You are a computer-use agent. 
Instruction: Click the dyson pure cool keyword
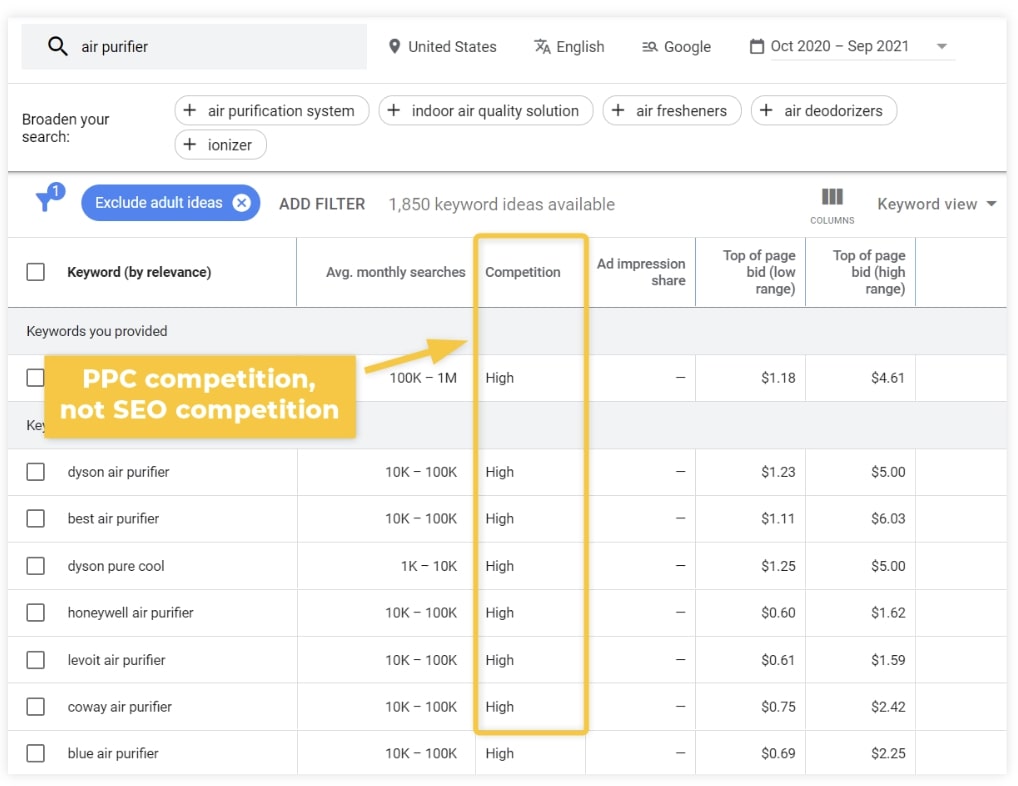[x=116, y=566]
